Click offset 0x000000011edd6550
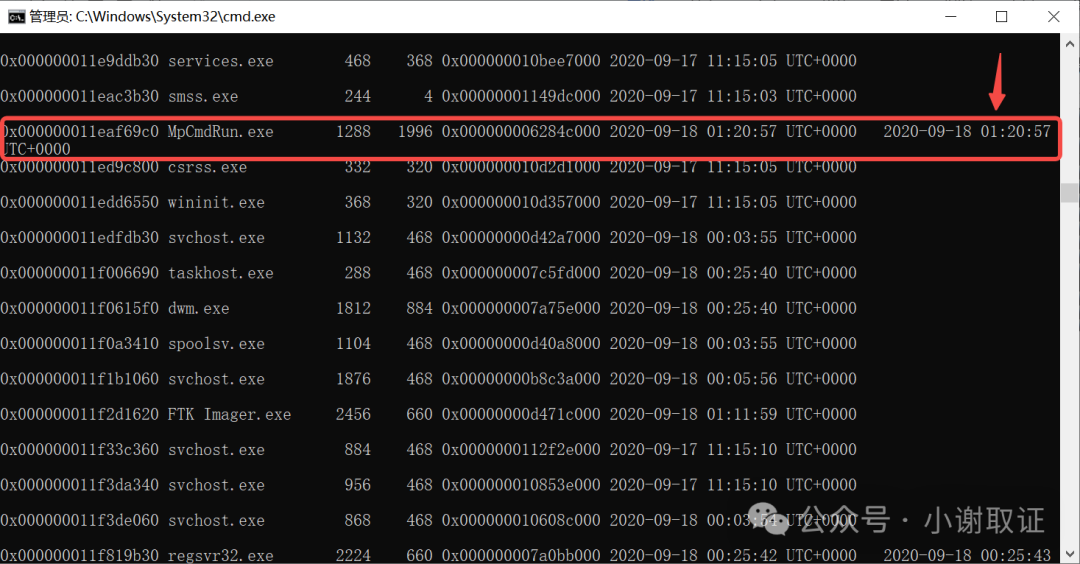Screen dimensions: 1080x564 click(x=79, y=202)
